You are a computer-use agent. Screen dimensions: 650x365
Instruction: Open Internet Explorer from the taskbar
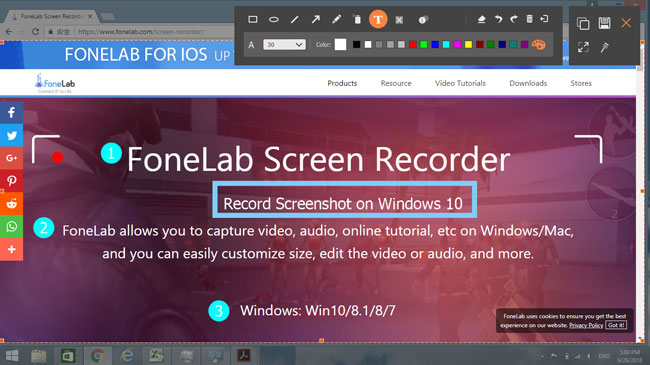[x=127, y=356]
